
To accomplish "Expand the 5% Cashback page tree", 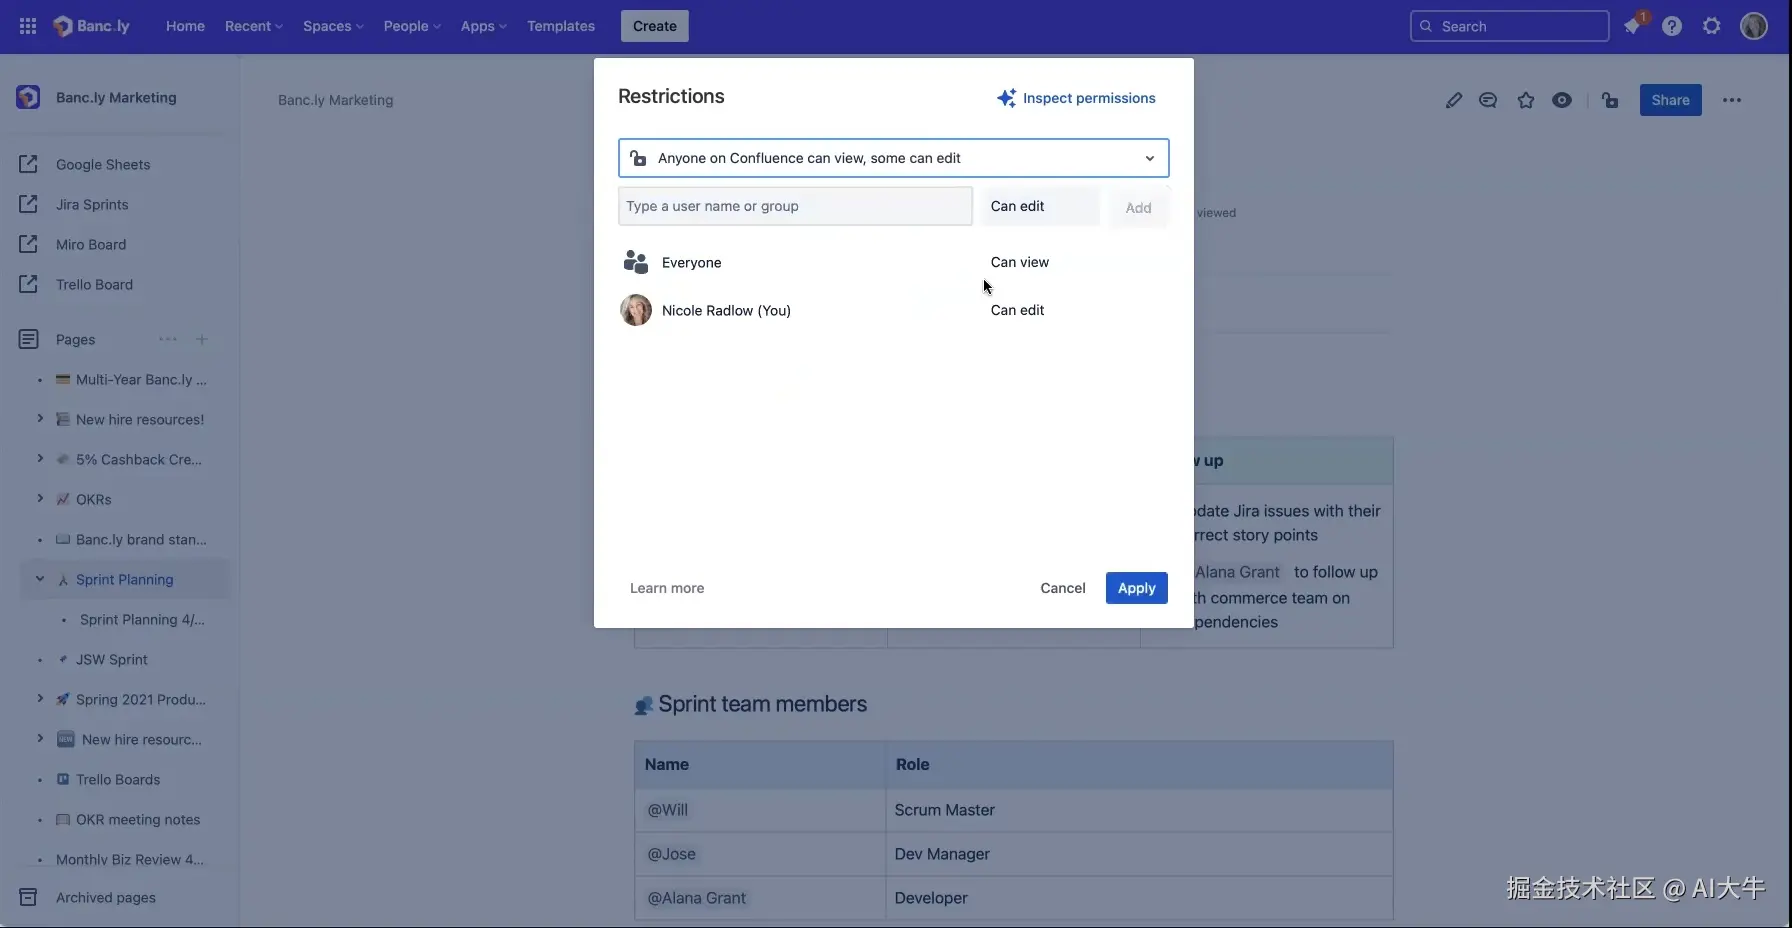I will pos(40,459).
